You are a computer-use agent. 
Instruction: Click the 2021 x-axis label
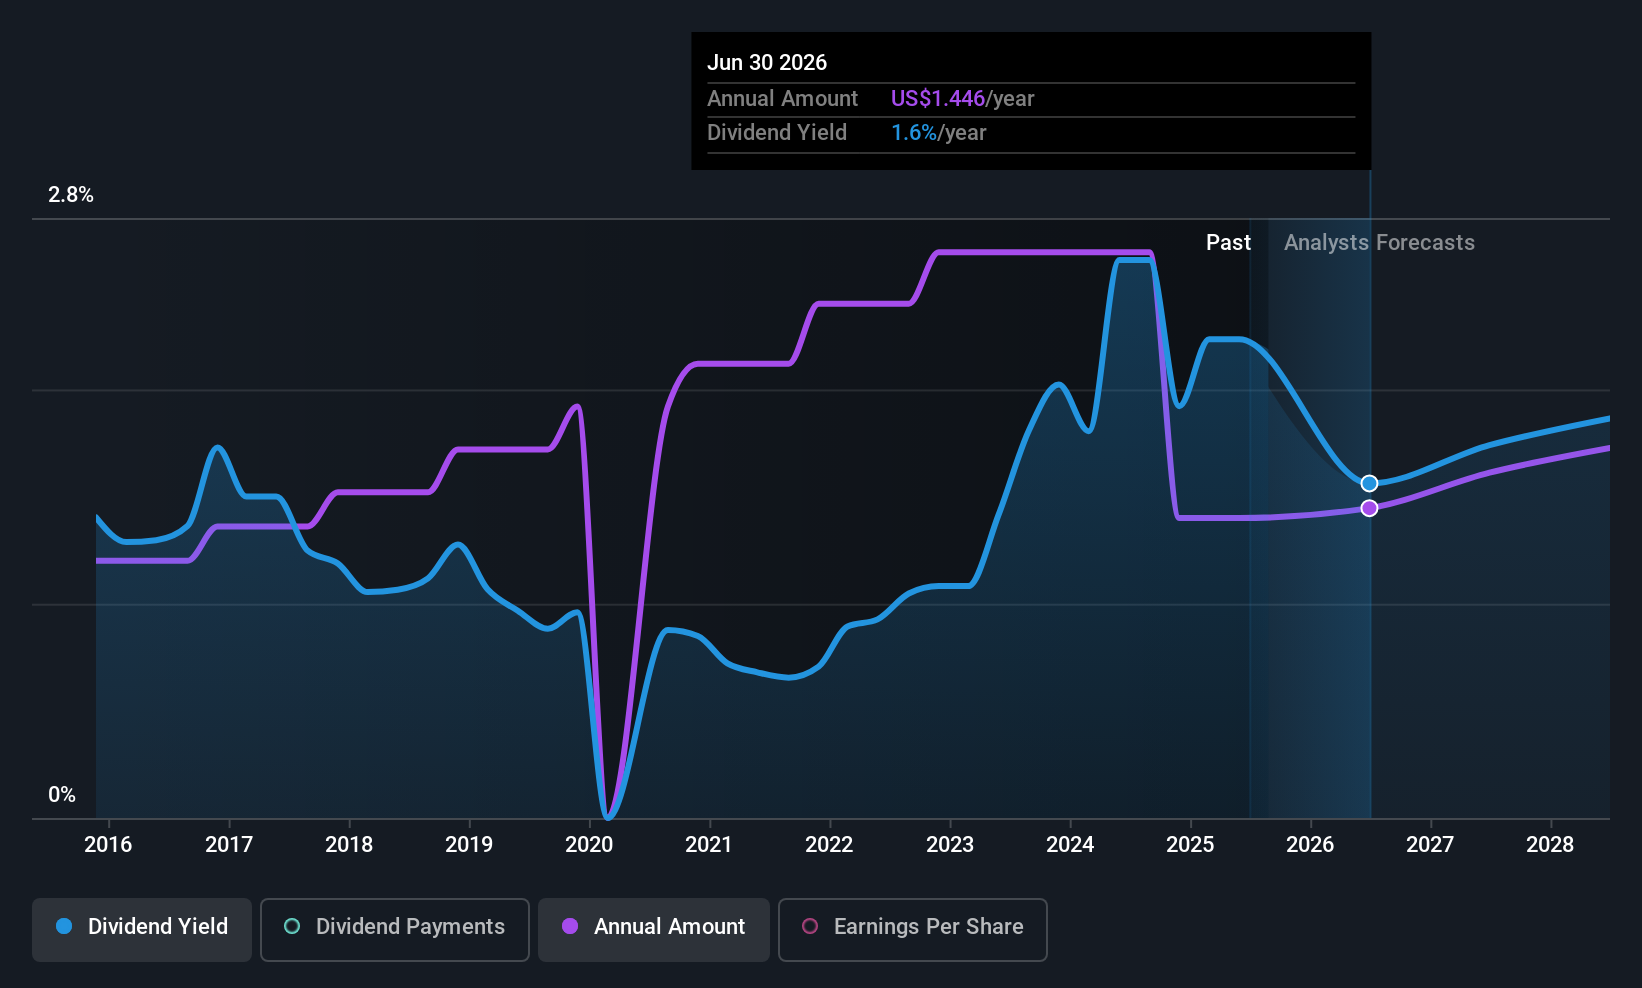coord(709,845)
